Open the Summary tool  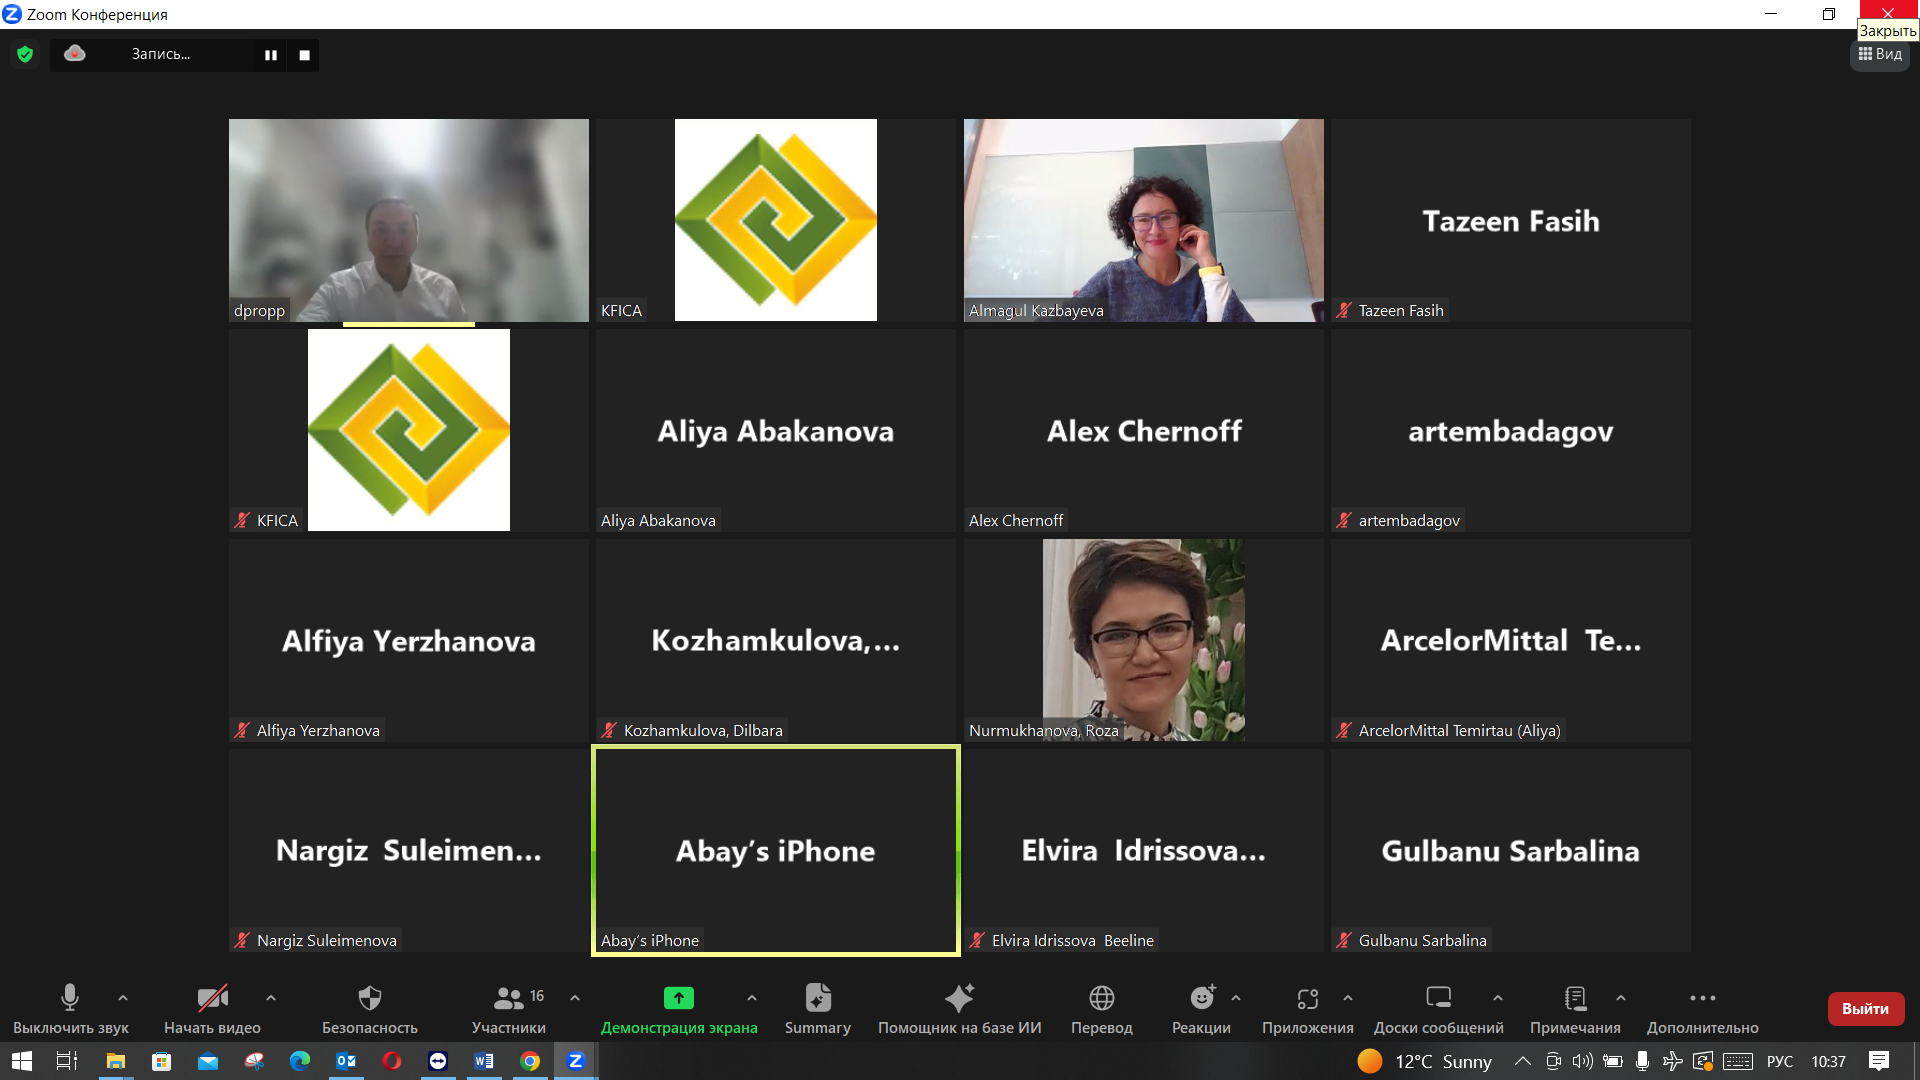tap(818, 1008)
